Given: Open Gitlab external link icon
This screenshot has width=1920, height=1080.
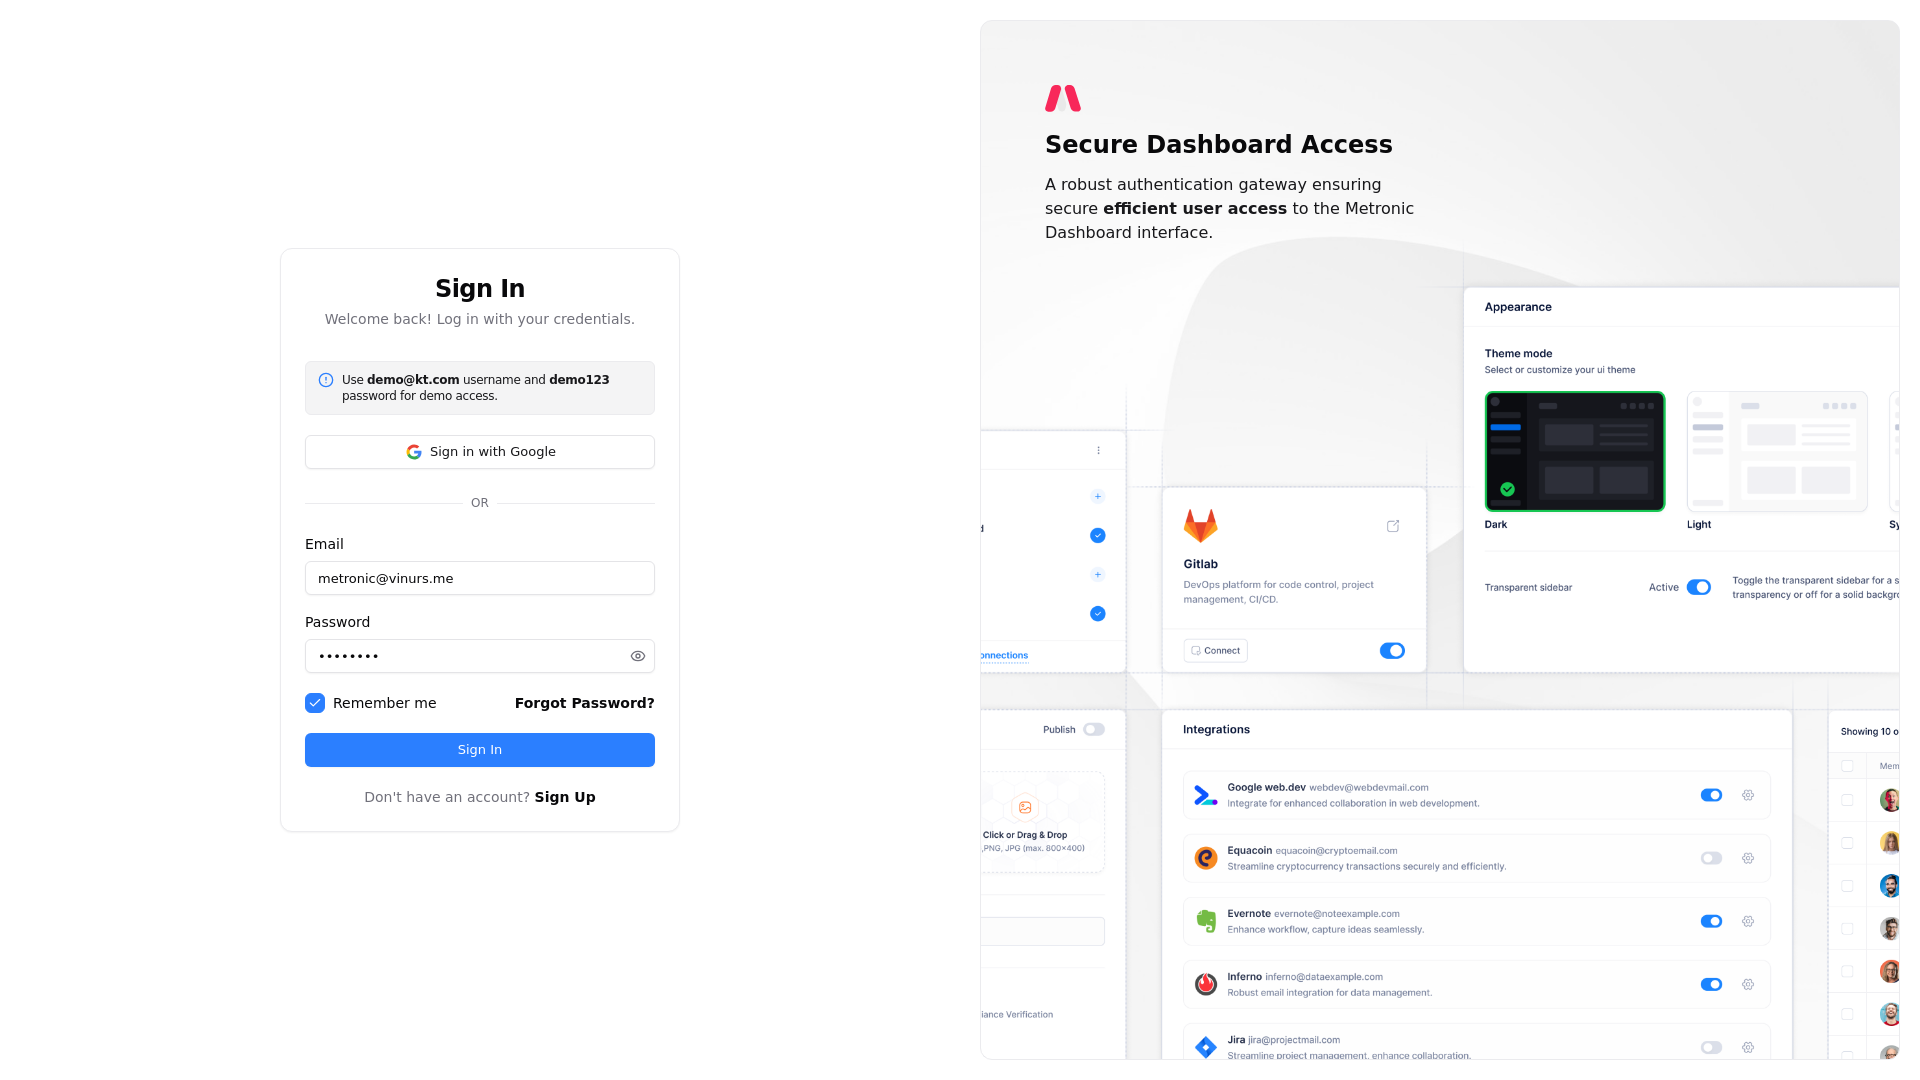Looking at the screenshot, I should (x=1393, y=526).
